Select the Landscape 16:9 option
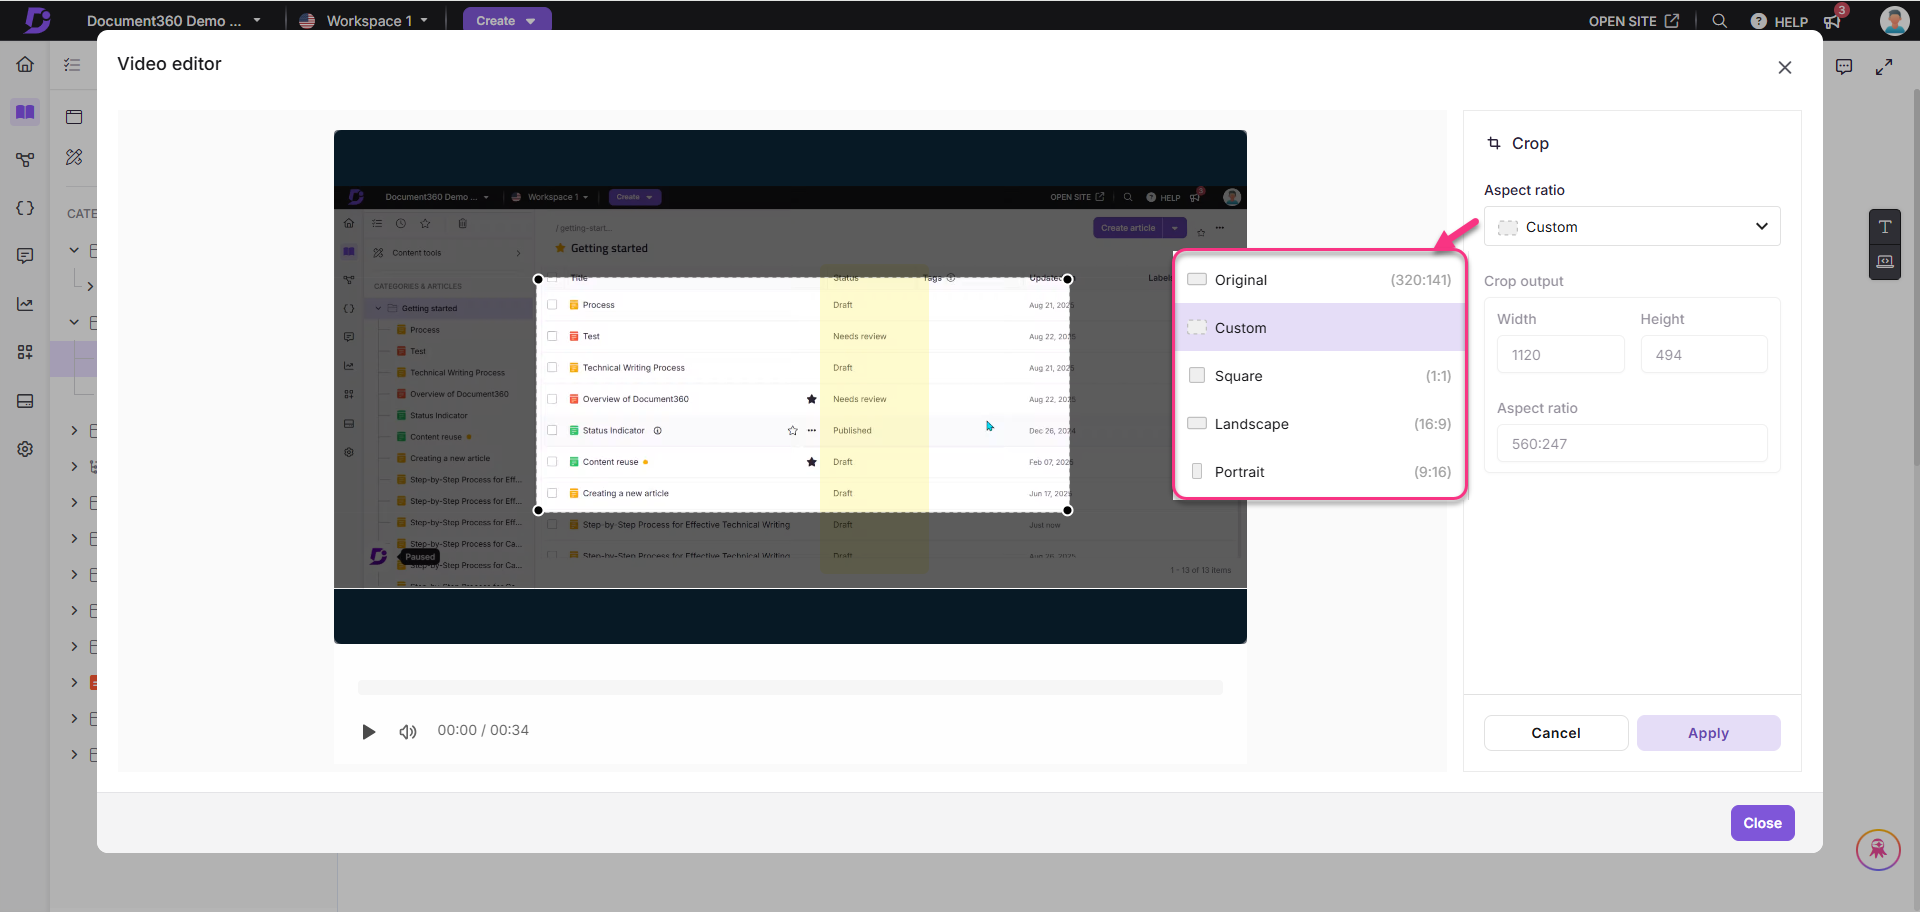This screenshot has width=1920, height=912. (x=1320, y=424)
